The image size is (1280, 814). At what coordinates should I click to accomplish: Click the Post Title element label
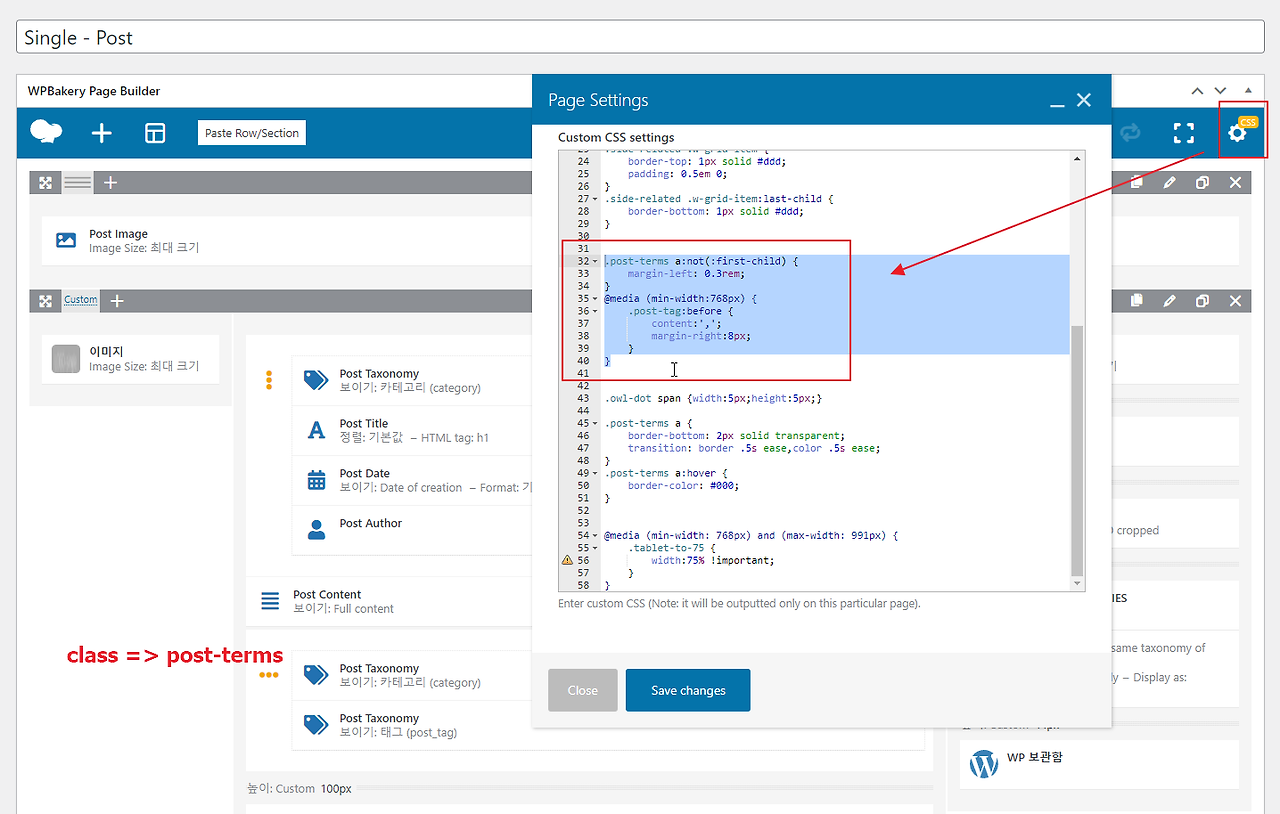(x=364, y=424)
